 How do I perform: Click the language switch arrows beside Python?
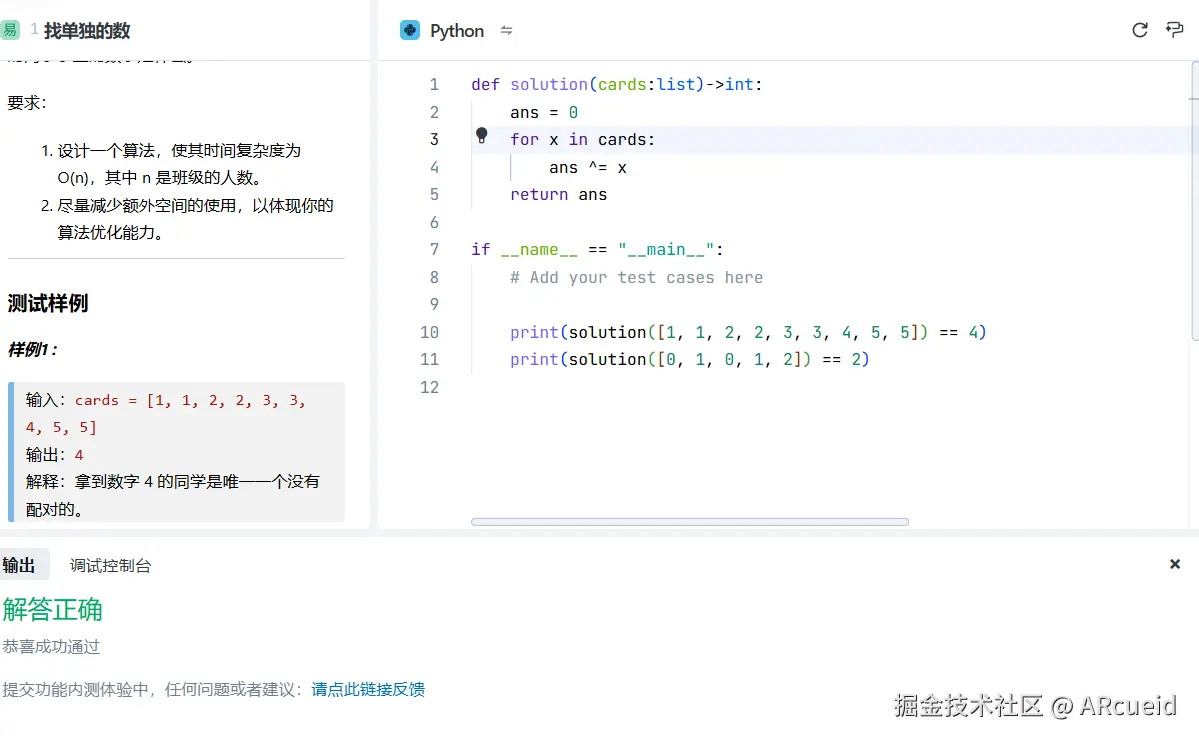coord(506,30)
